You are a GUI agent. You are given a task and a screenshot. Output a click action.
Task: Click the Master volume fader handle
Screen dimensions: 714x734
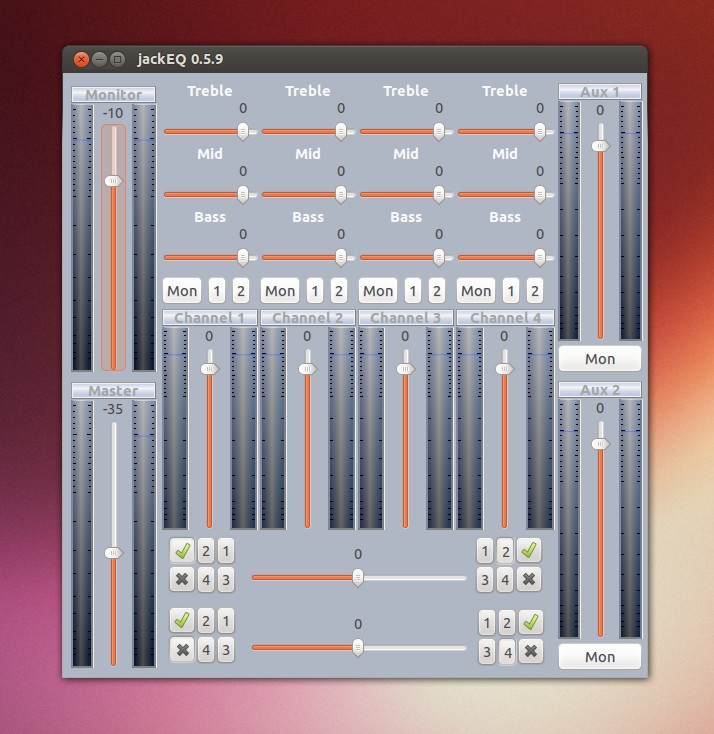(113, 553)
